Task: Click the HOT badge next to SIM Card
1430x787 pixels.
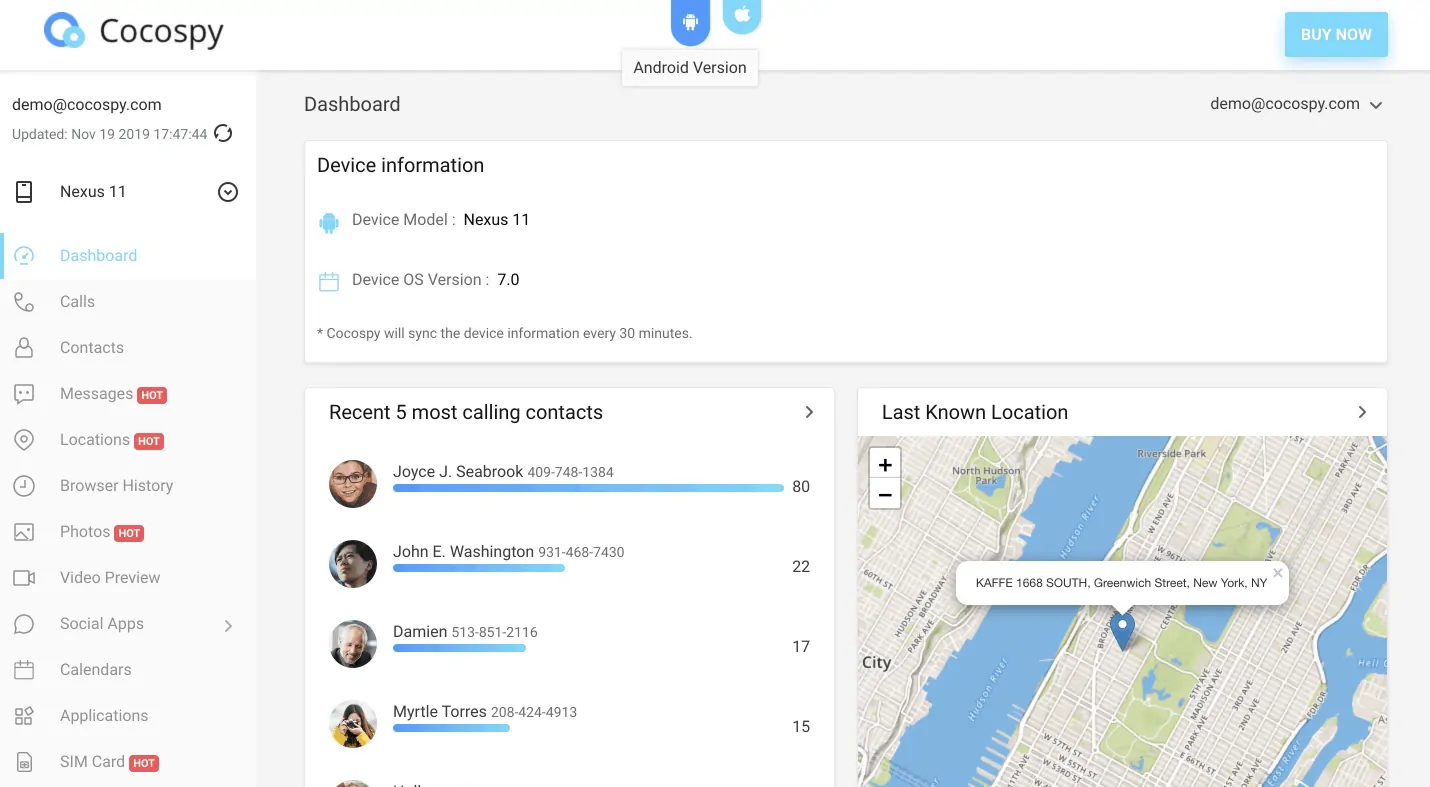Action: coord(144,763)
